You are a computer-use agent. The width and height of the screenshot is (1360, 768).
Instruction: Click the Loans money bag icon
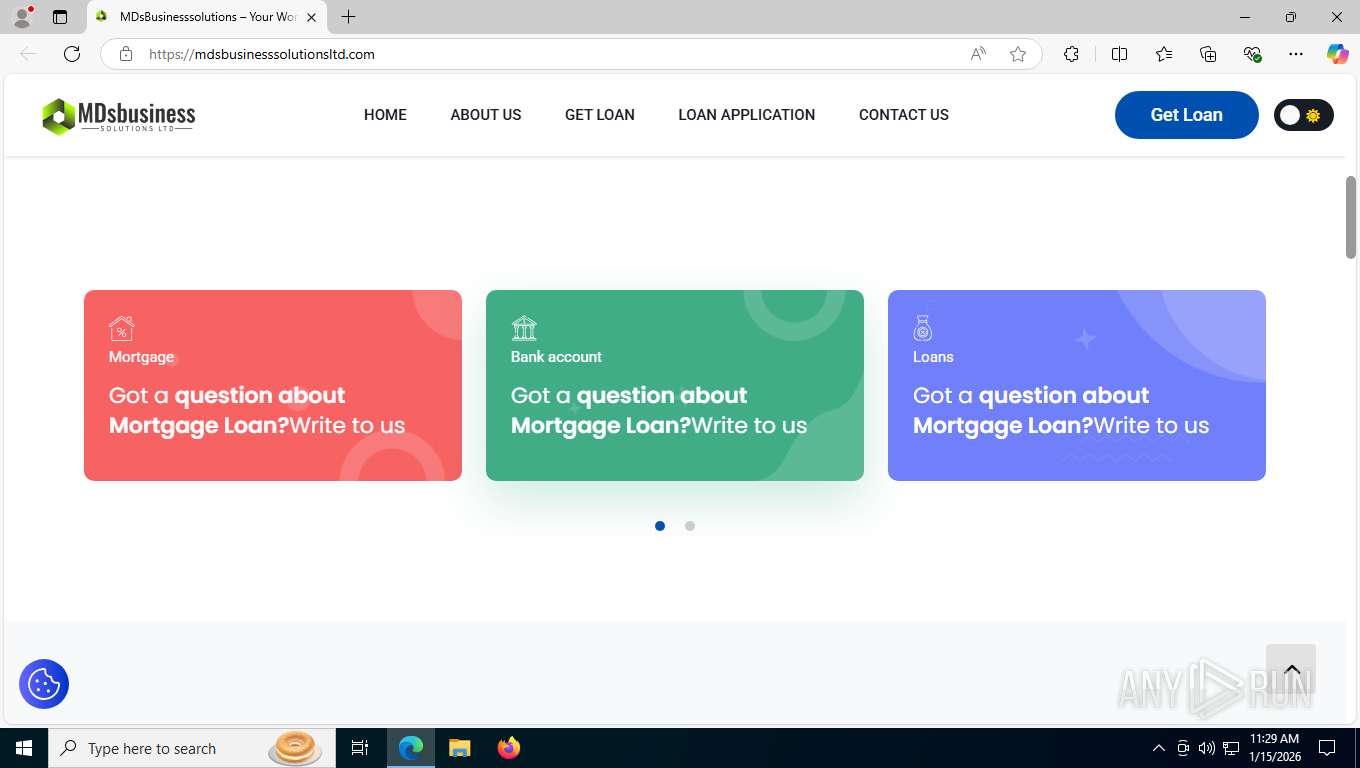click(923, 328)
